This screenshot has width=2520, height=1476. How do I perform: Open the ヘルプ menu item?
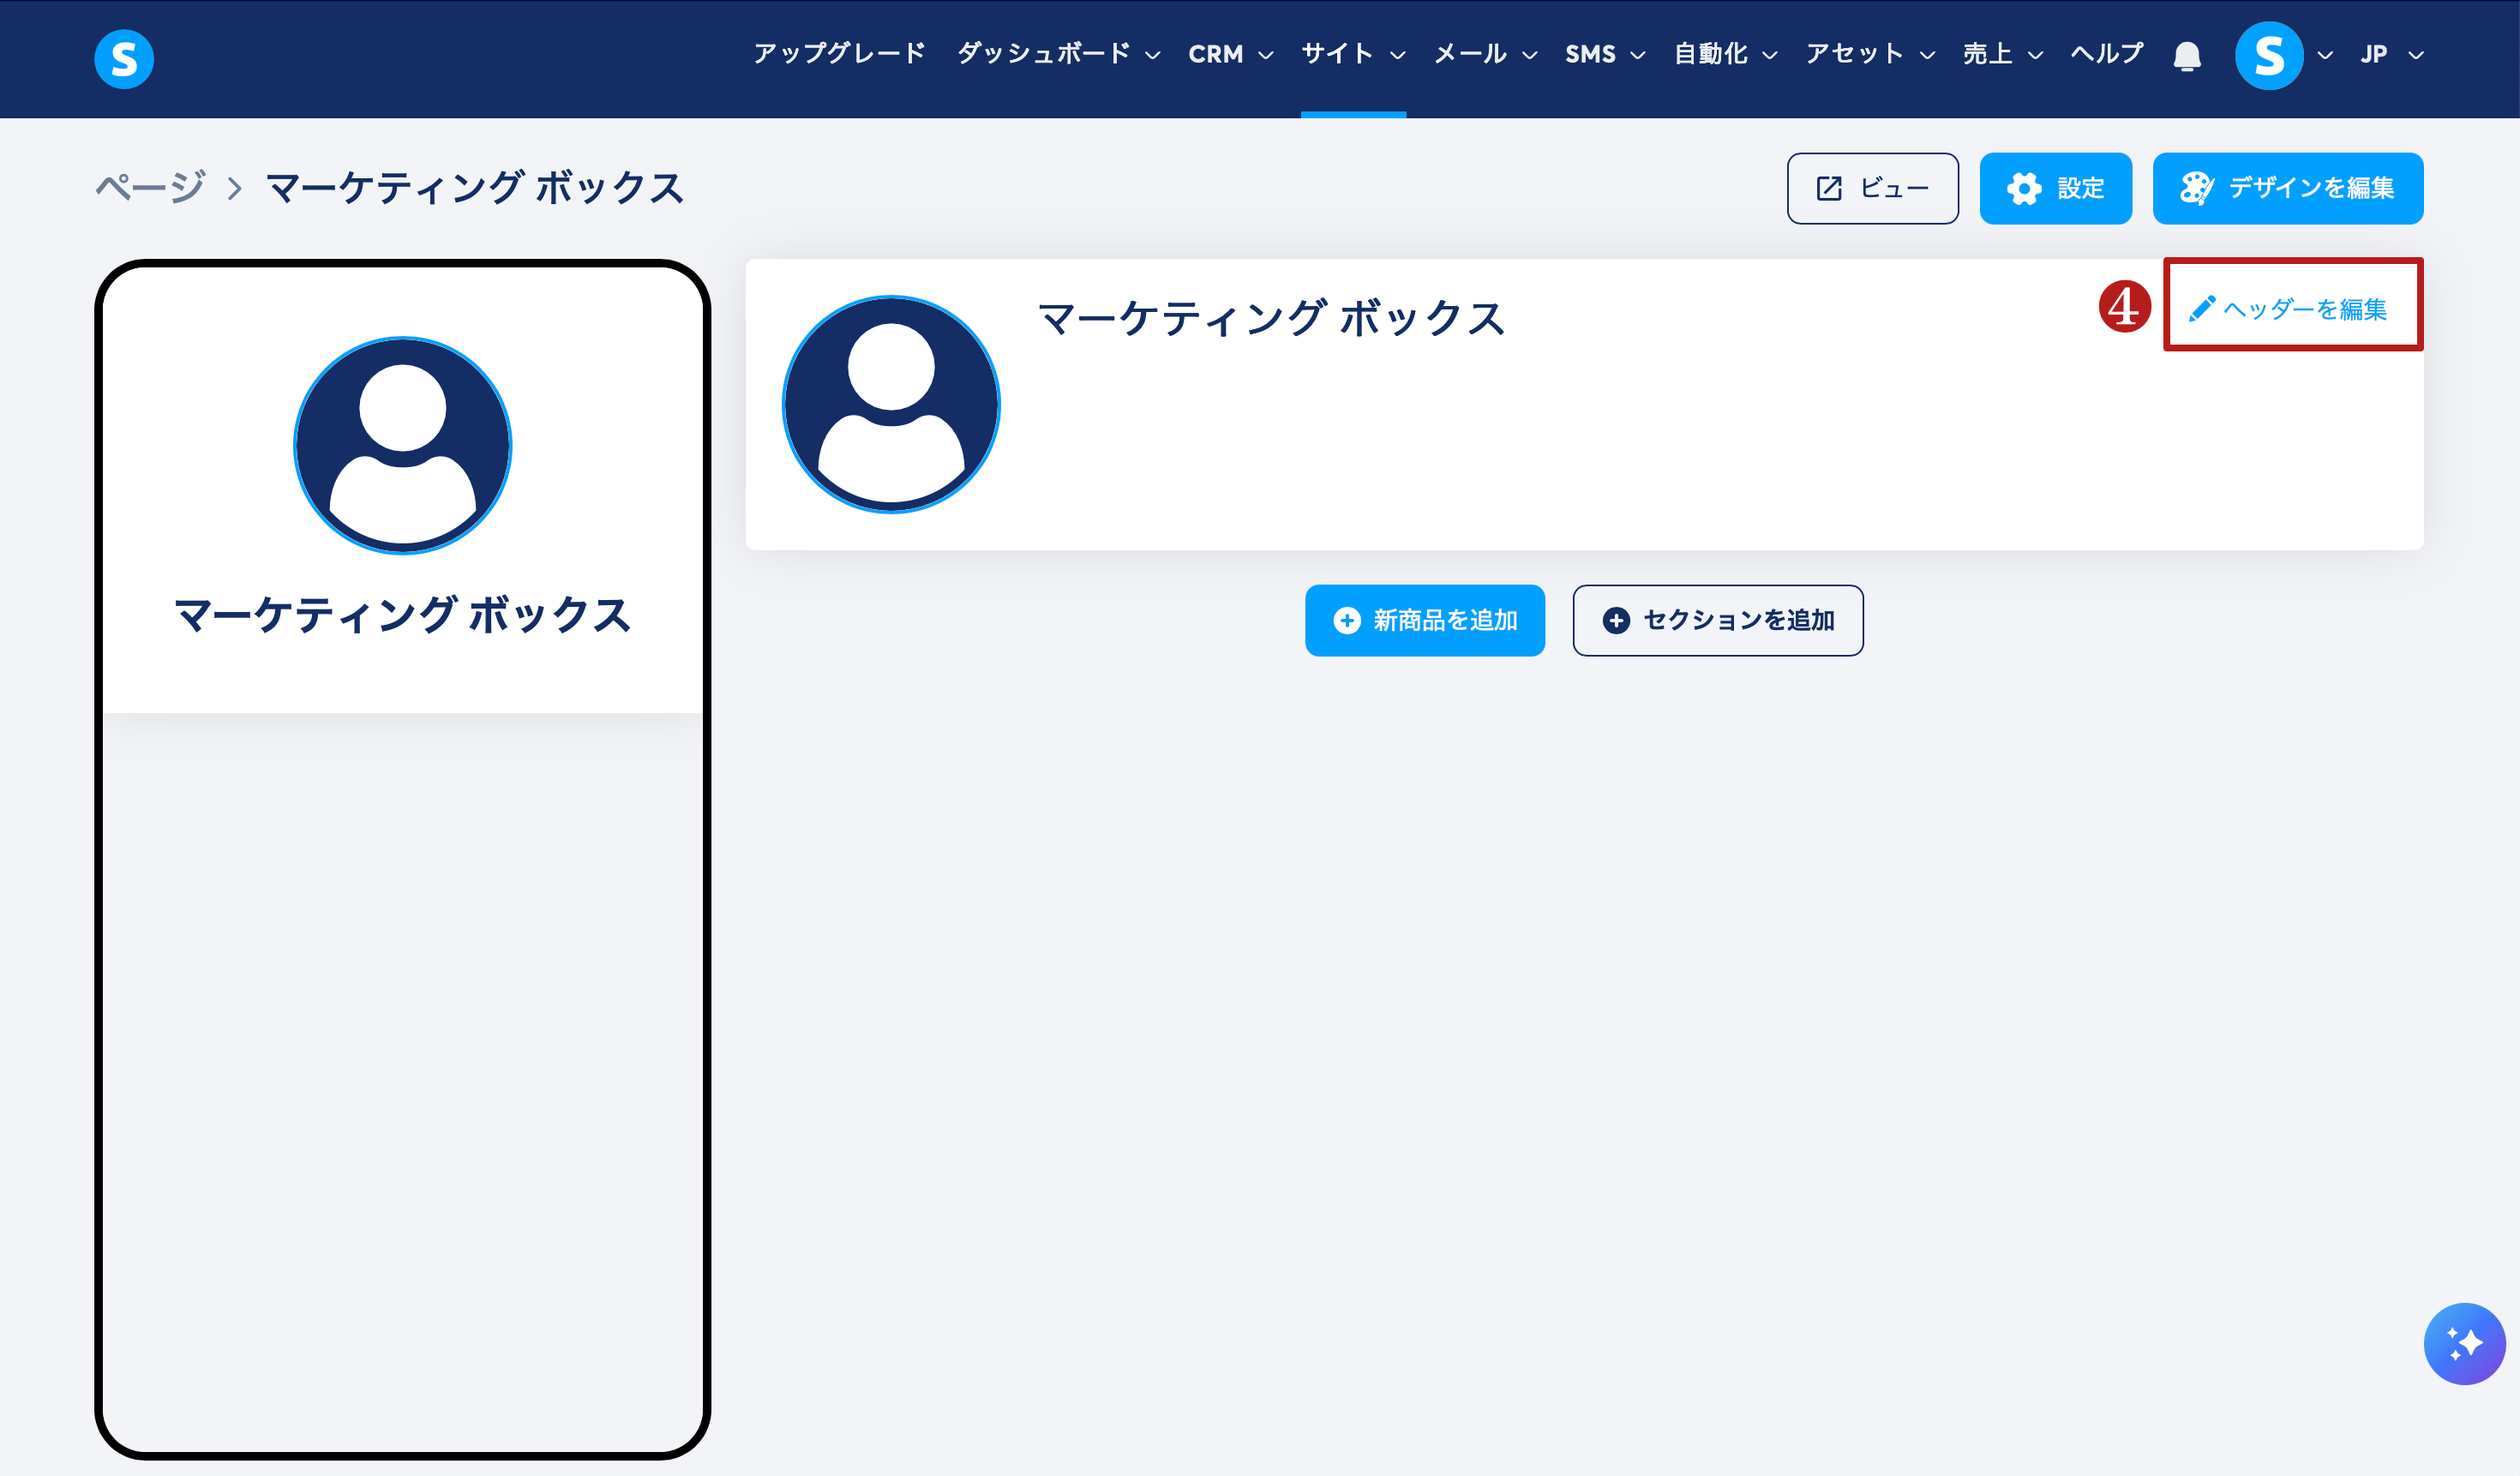2106,54
